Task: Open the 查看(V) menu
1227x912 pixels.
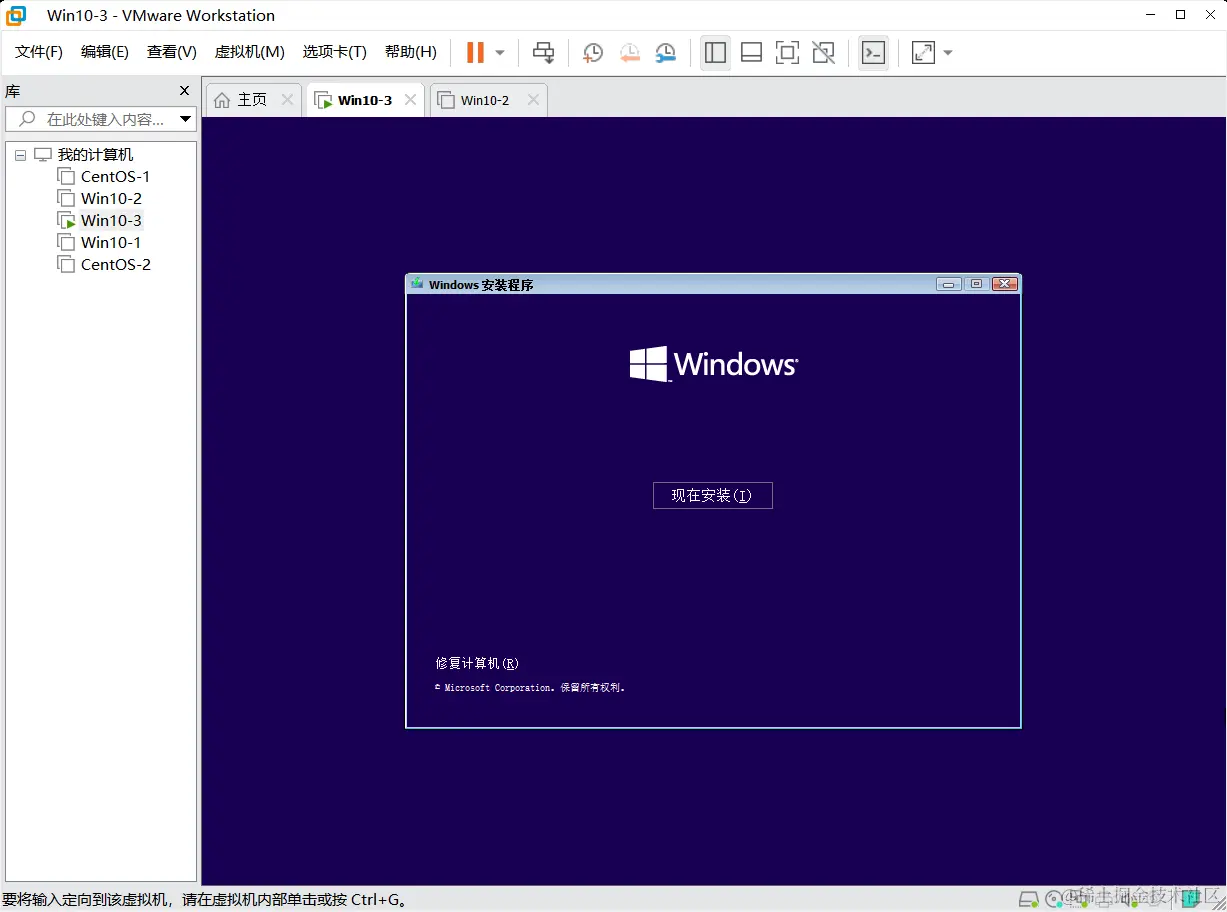Action: [172, 52]
